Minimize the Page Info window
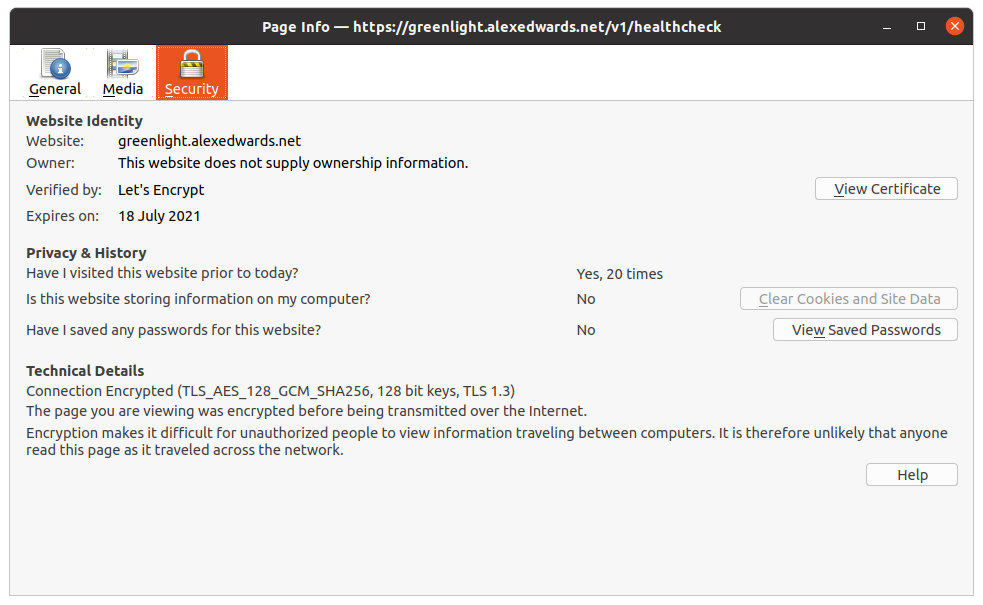Screen dimensions: 983x605 point(887,27)
